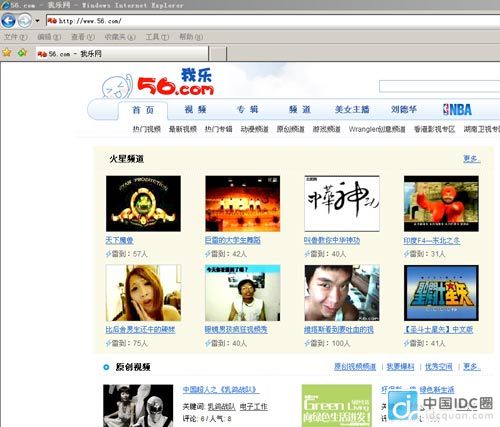Open the 收藏夹(A) menu
500x427 pixels.
click(x=120, y=37)
